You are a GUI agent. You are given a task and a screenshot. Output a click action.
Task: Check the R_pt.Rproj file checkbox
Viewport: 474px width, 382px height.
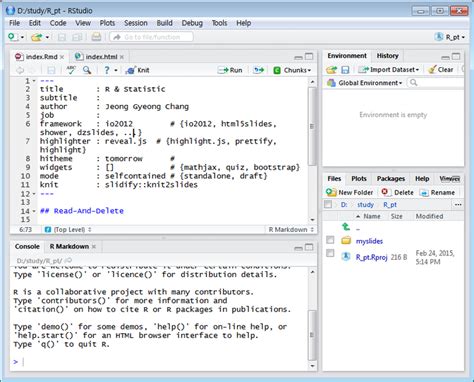coord(330,253)
